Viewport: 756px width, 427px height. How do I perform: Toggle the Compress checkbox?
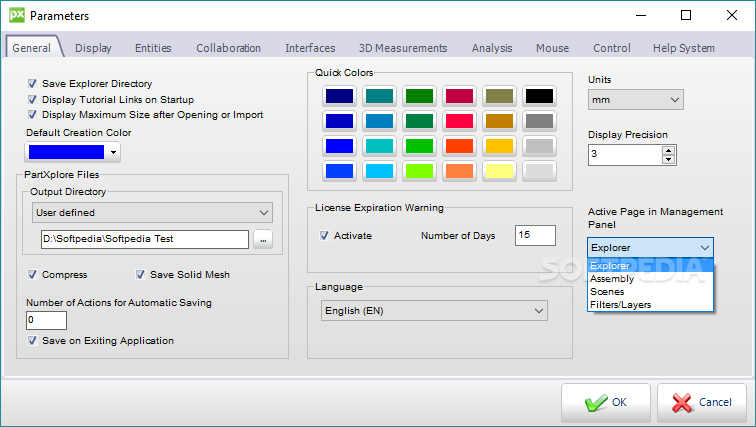[x=32, y=275]
